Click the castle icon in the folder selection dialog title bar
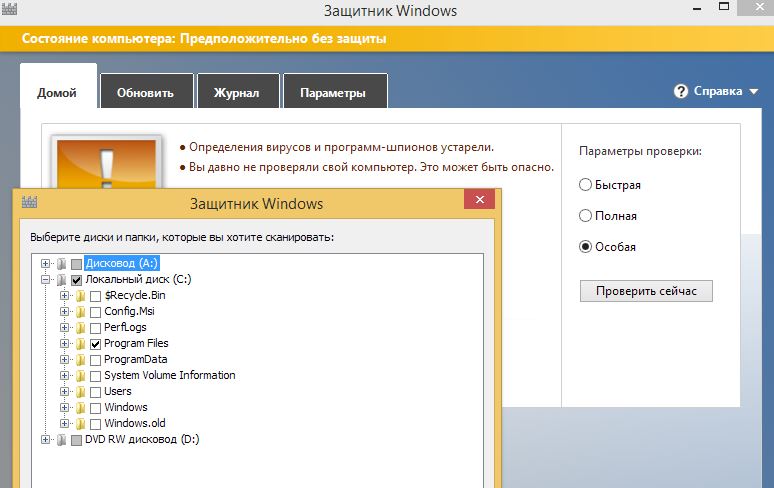 click(30, 202)
